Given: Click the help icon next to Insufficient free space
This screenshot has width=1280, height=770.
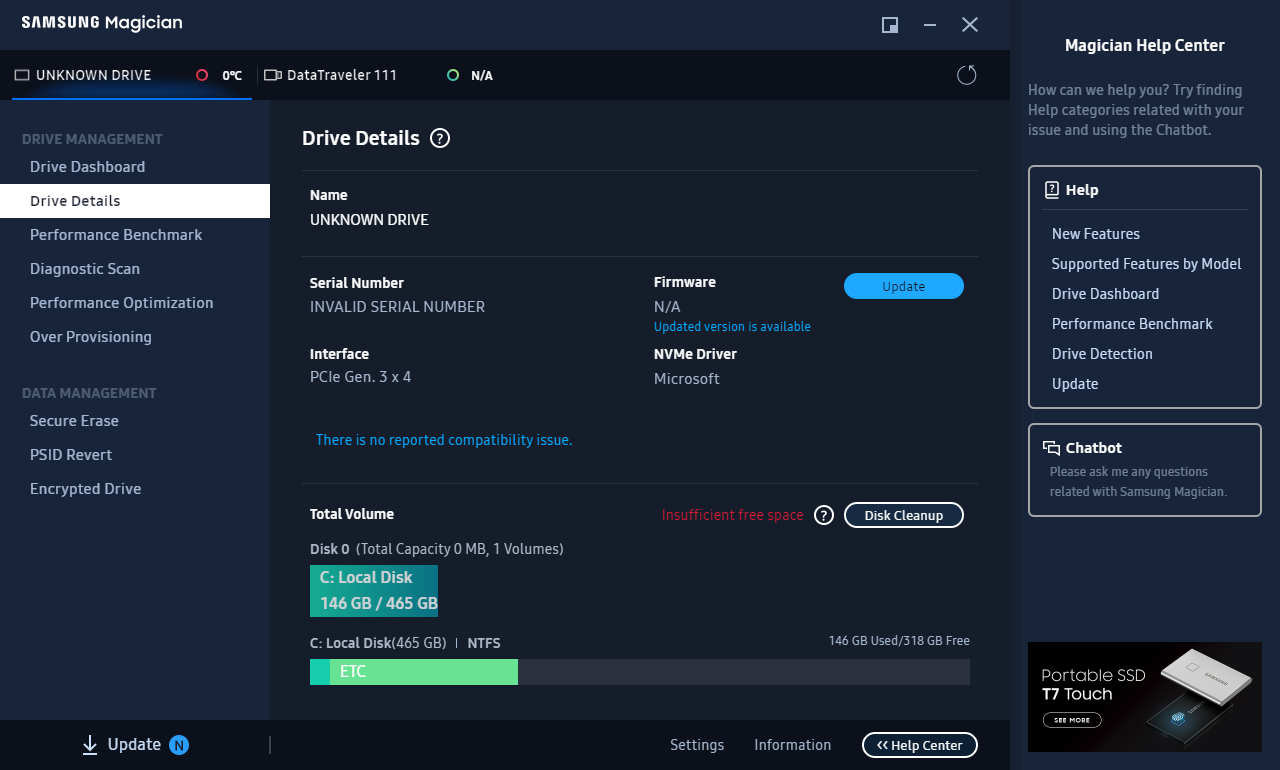Looking at the screenshot, I should tap(823, 515).
